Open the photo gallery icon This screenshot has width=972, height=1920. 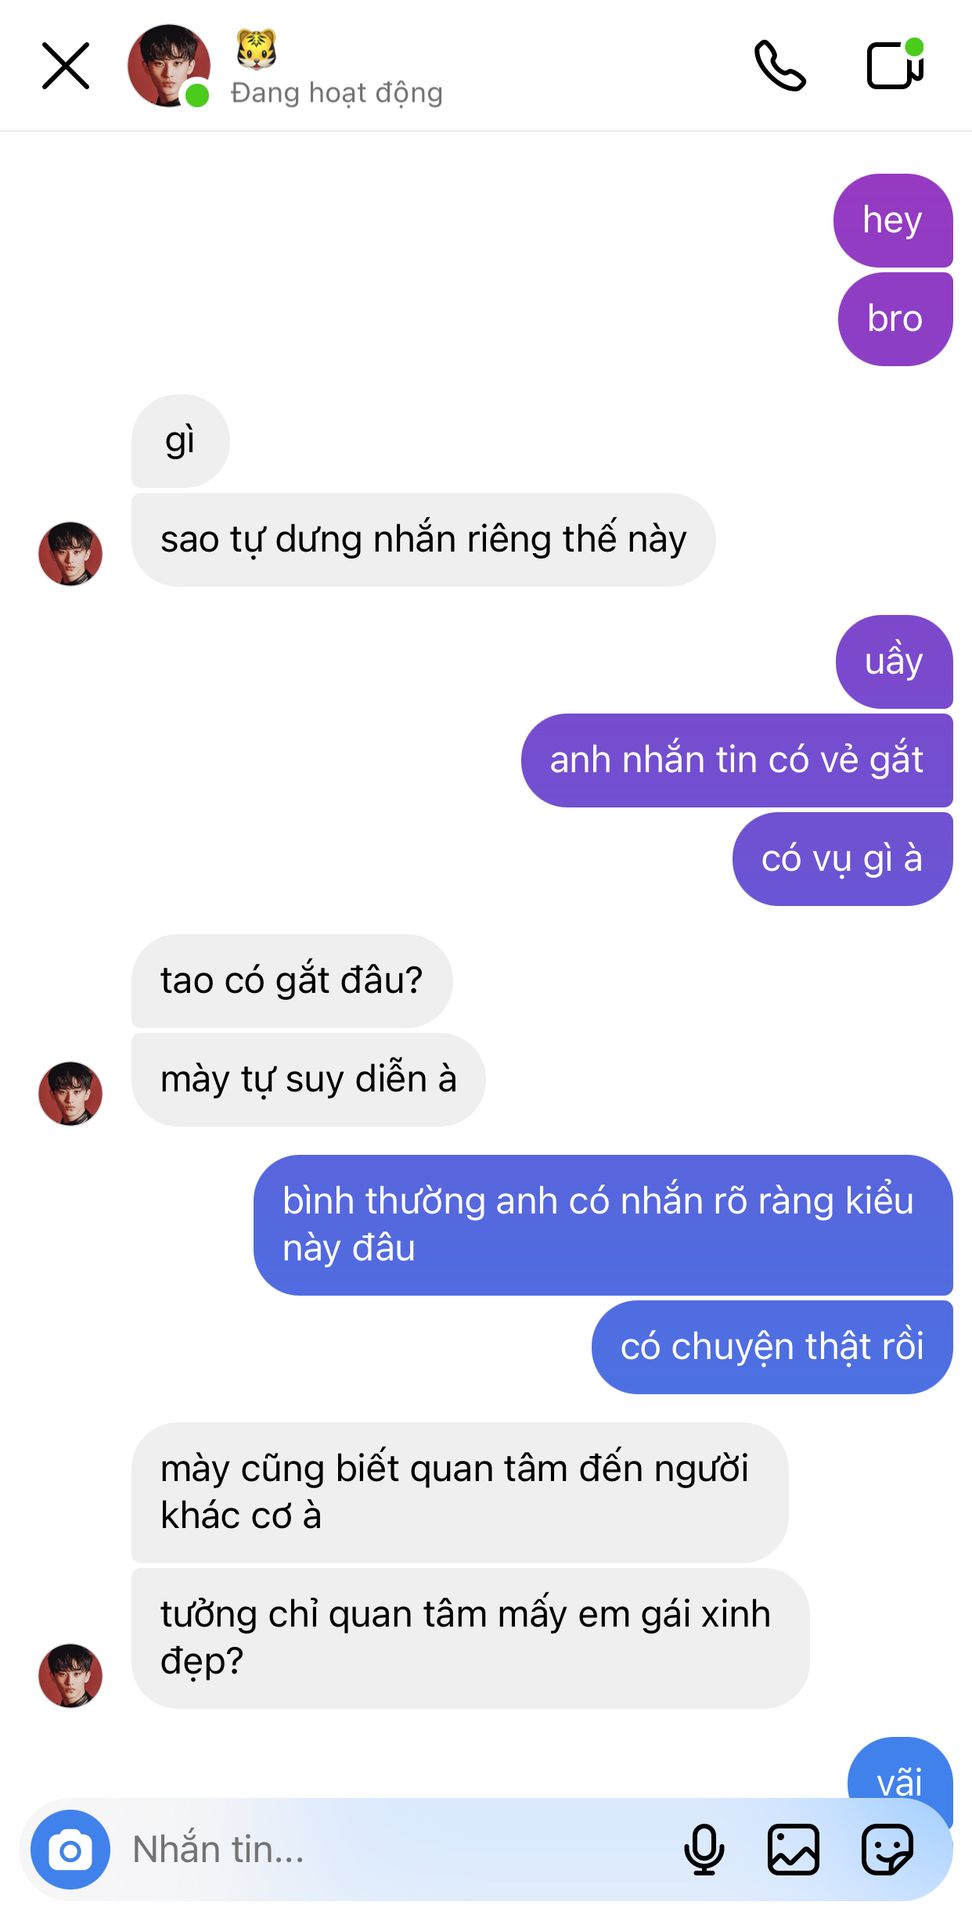(793, 1849)
